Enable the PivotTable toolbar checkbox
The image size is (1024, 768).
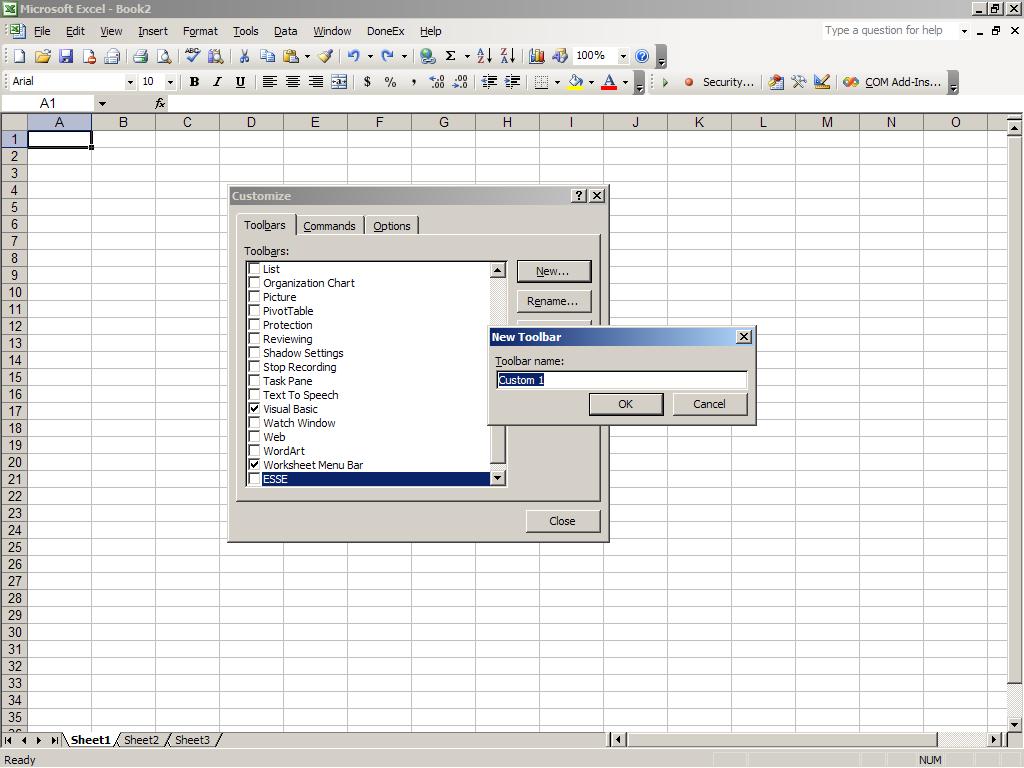[254, 311]
